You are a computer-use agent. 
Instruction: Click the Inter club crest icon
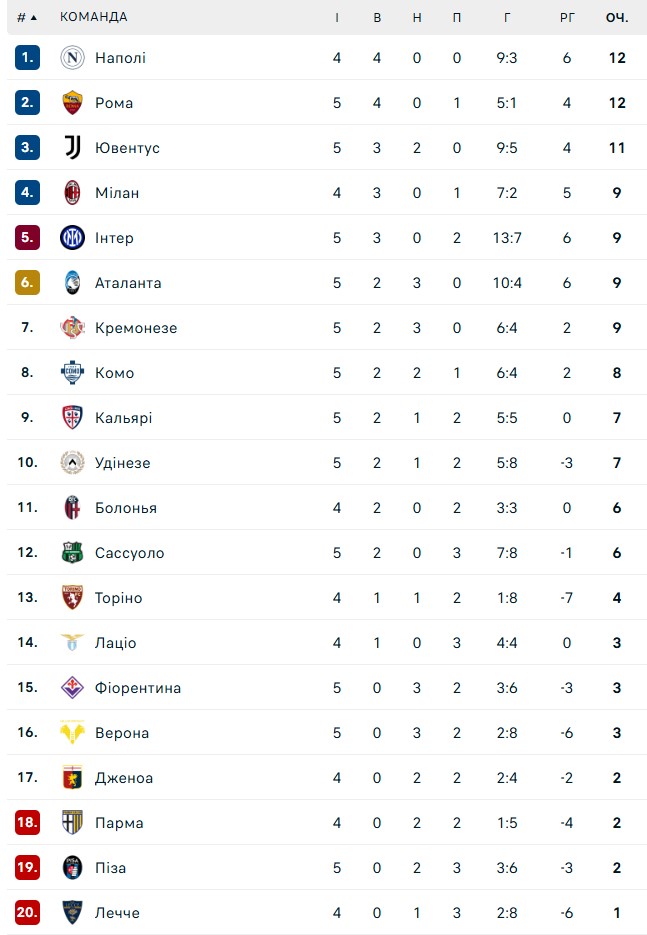(x=72, y=238)
